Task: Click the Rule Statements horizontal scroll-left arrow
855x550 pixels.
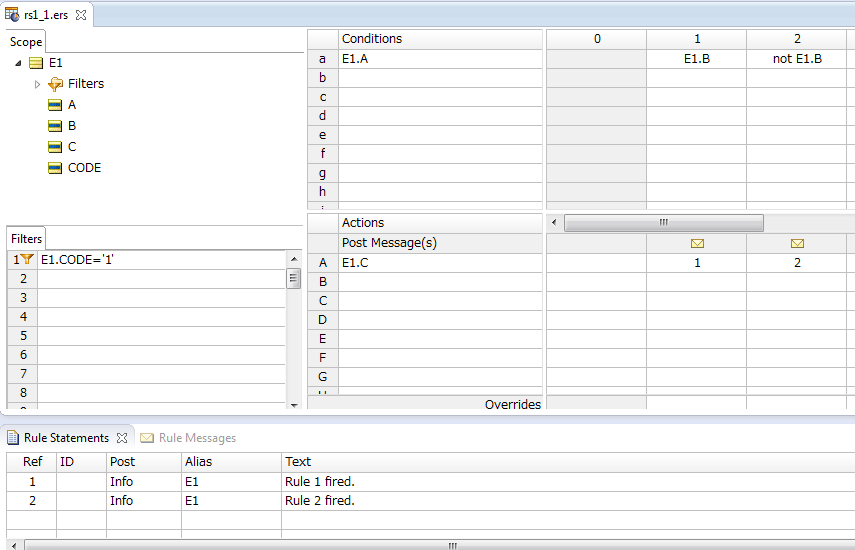Action: click(x=14, y=545)
